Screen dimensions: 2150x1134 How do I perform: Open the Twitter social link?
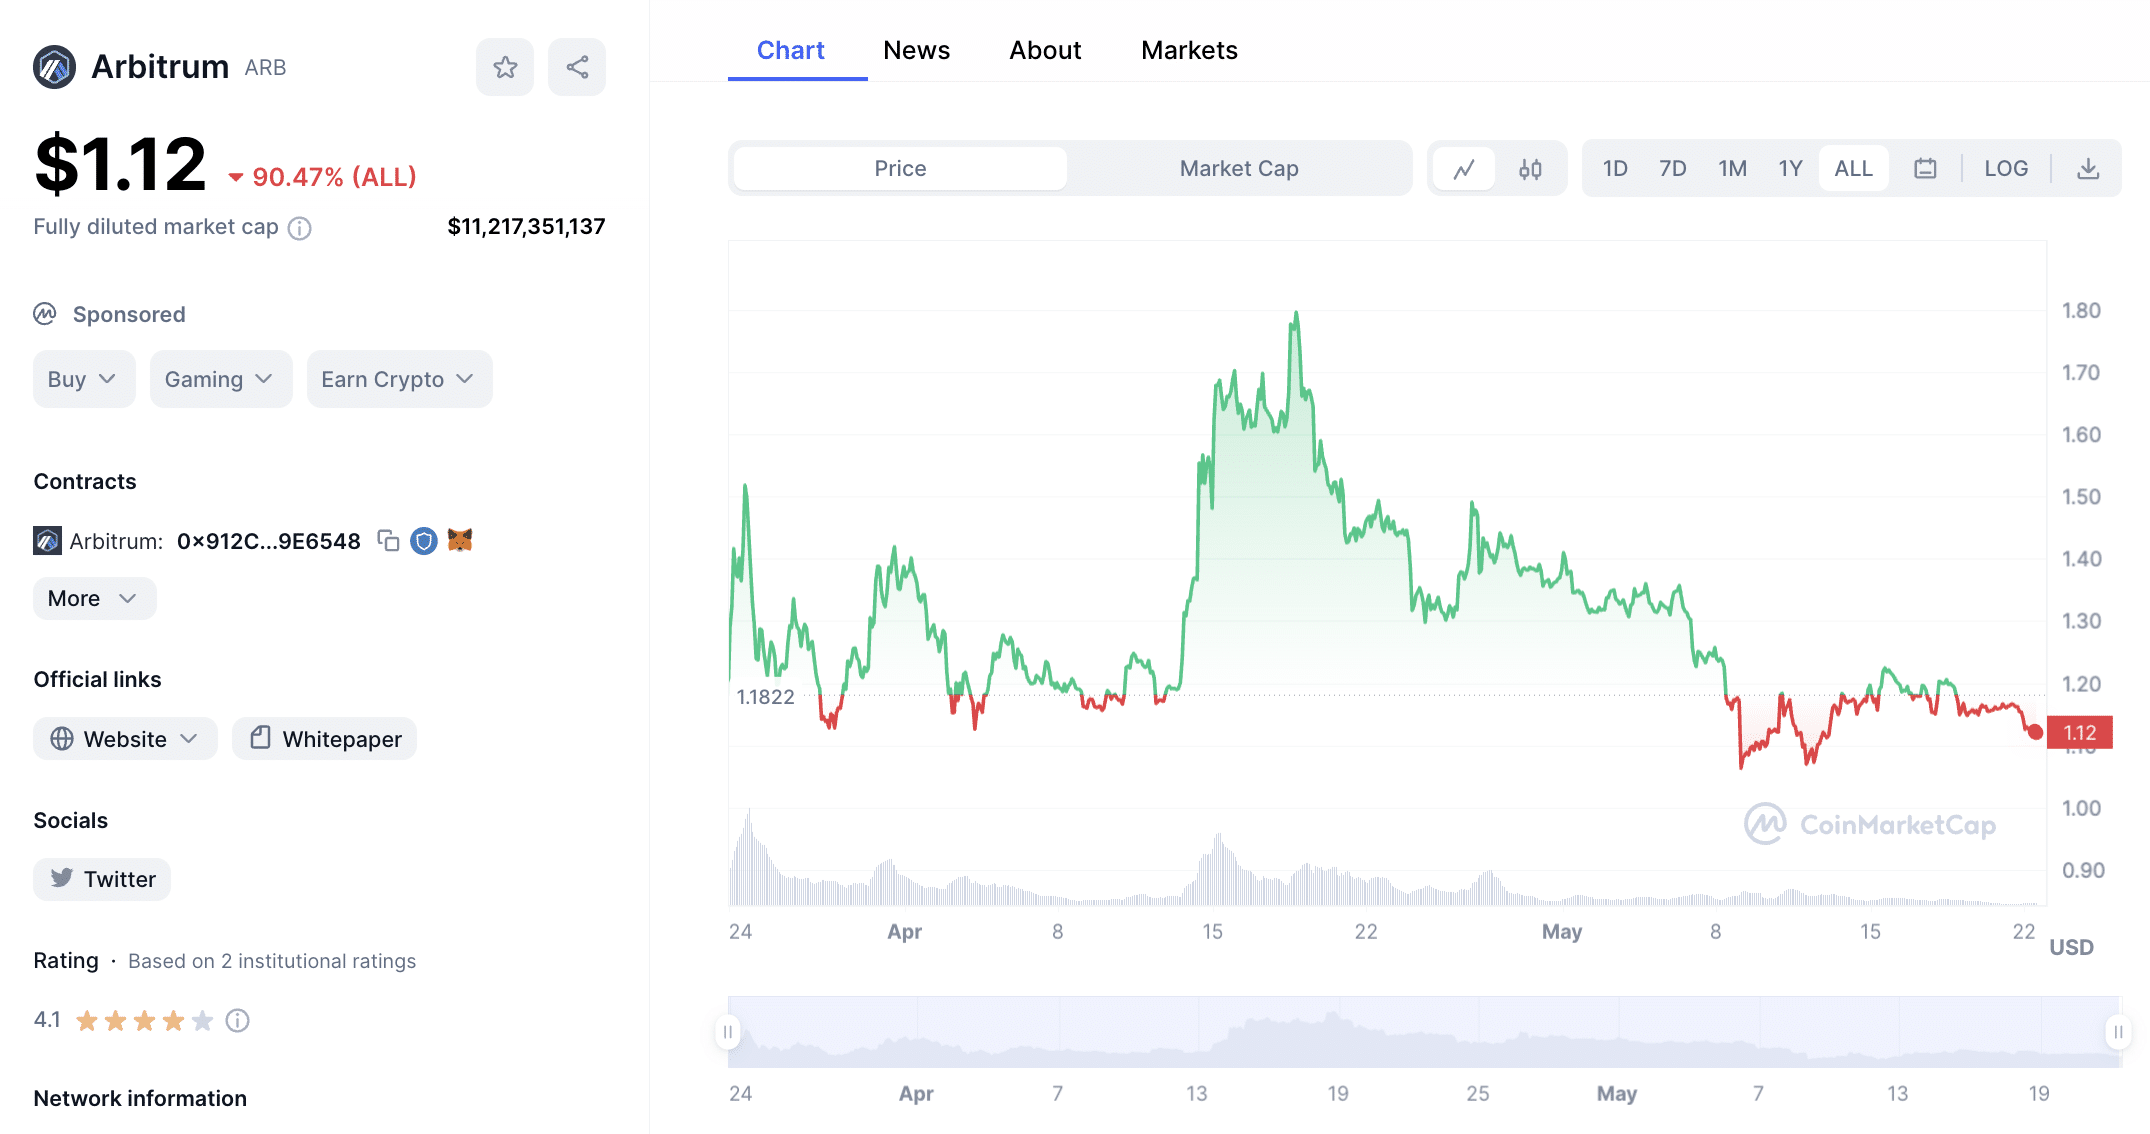tap(102, 879)
